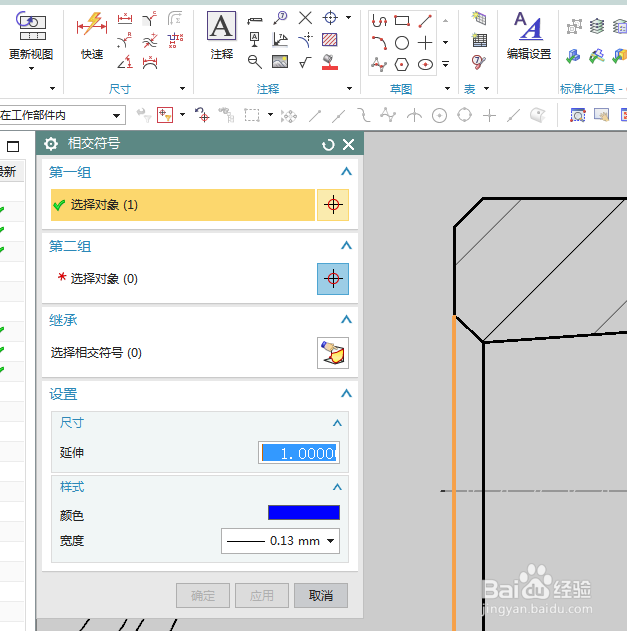Screen dimensions: 627x631
Task: Select the feature control frame icon
Action: tap(255, 19)
